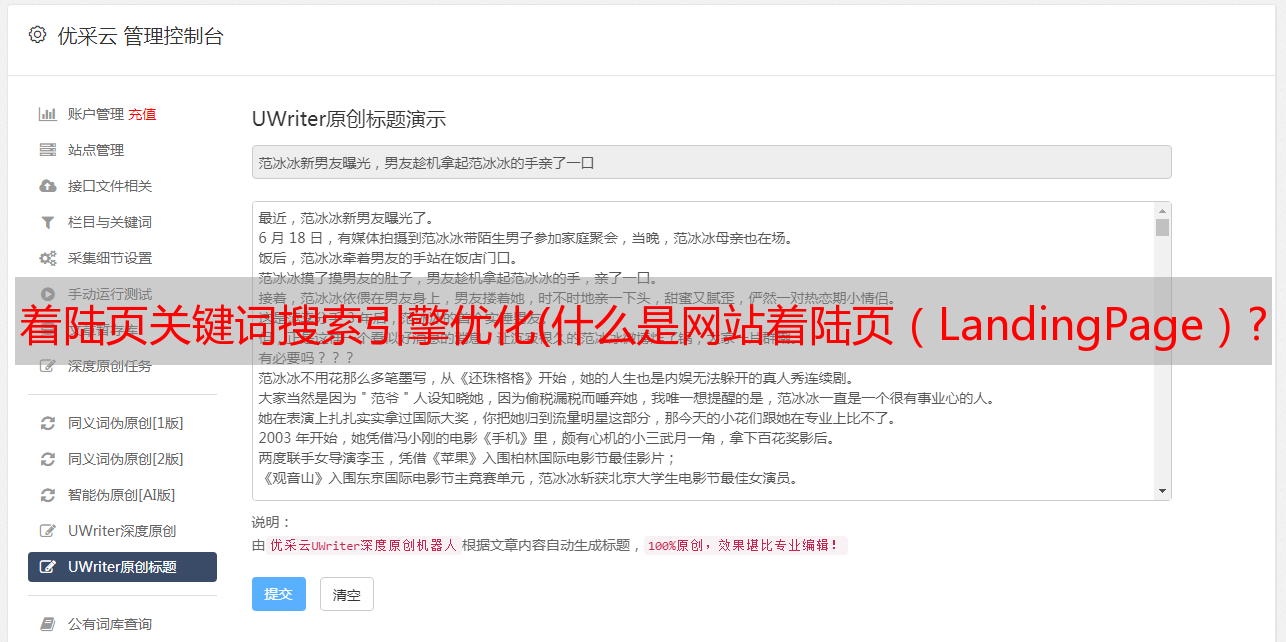1286x642 pixels.
Task: Clear the form using 清空 button
Action: pos(347,594)
